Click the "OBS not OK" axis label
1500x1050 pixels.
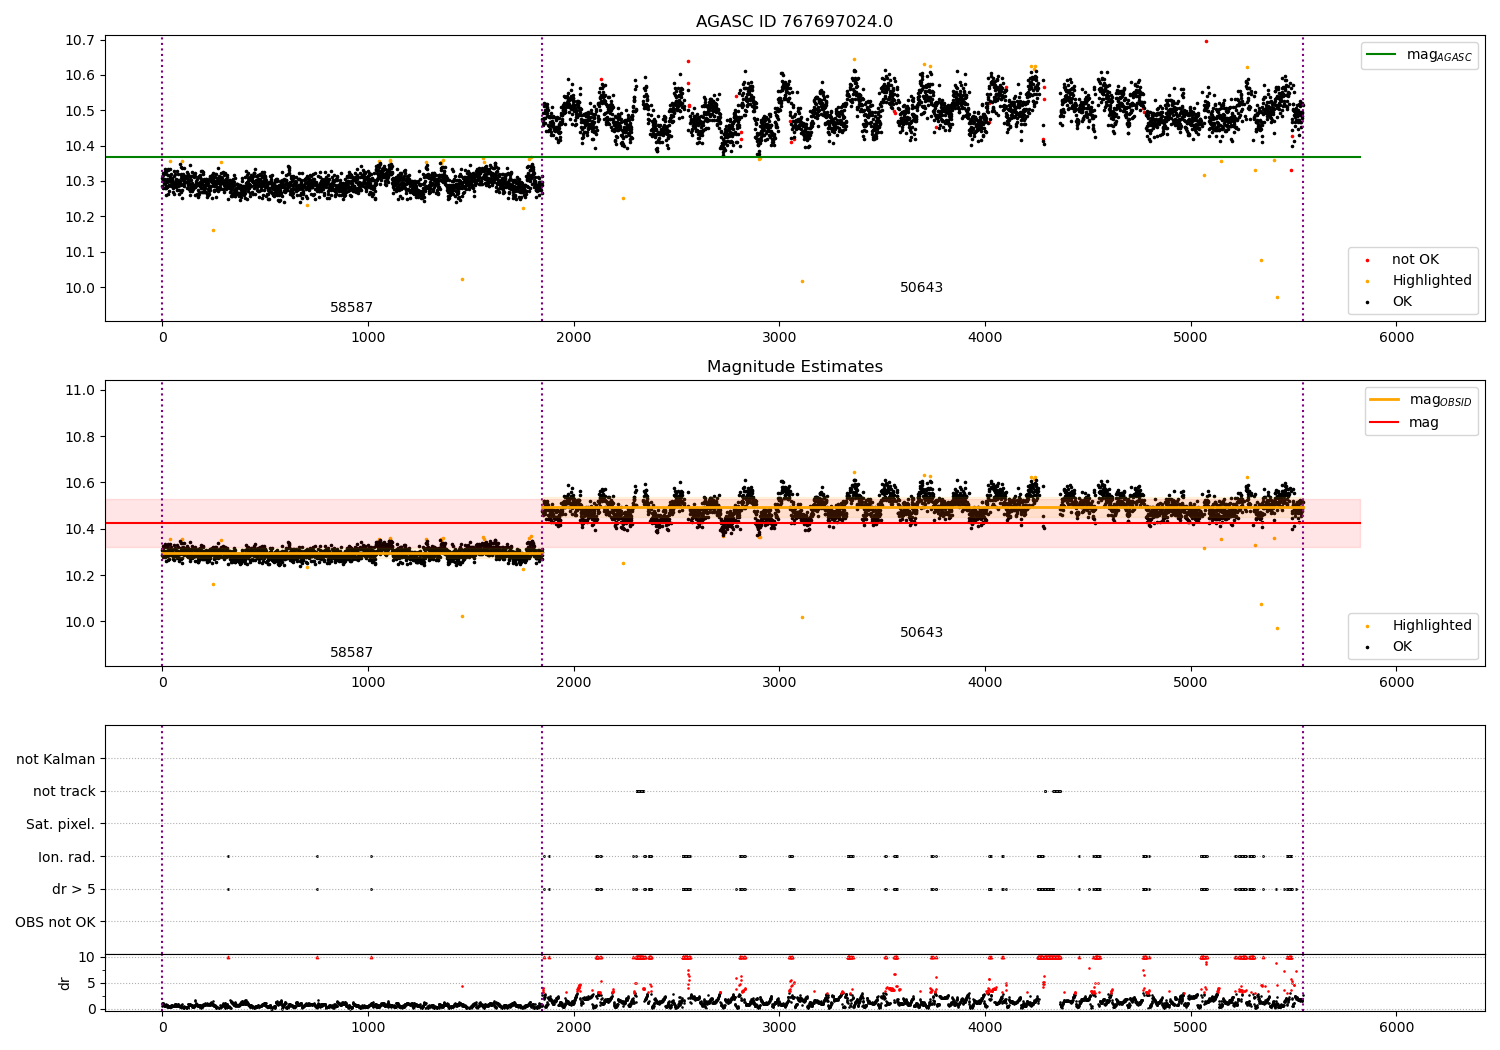55,922
